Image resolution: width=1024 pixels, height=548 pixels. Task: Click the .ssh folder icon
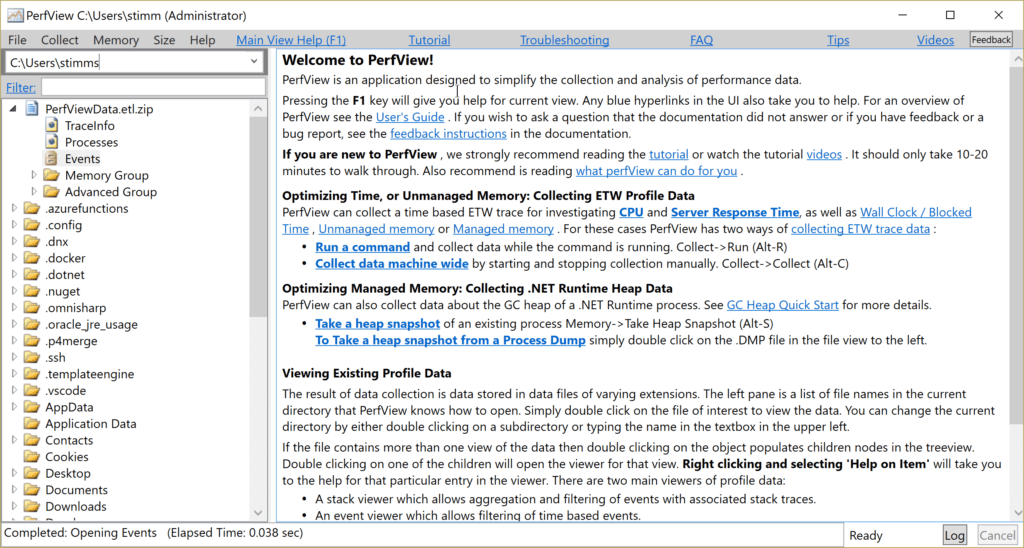coord(32,357)
